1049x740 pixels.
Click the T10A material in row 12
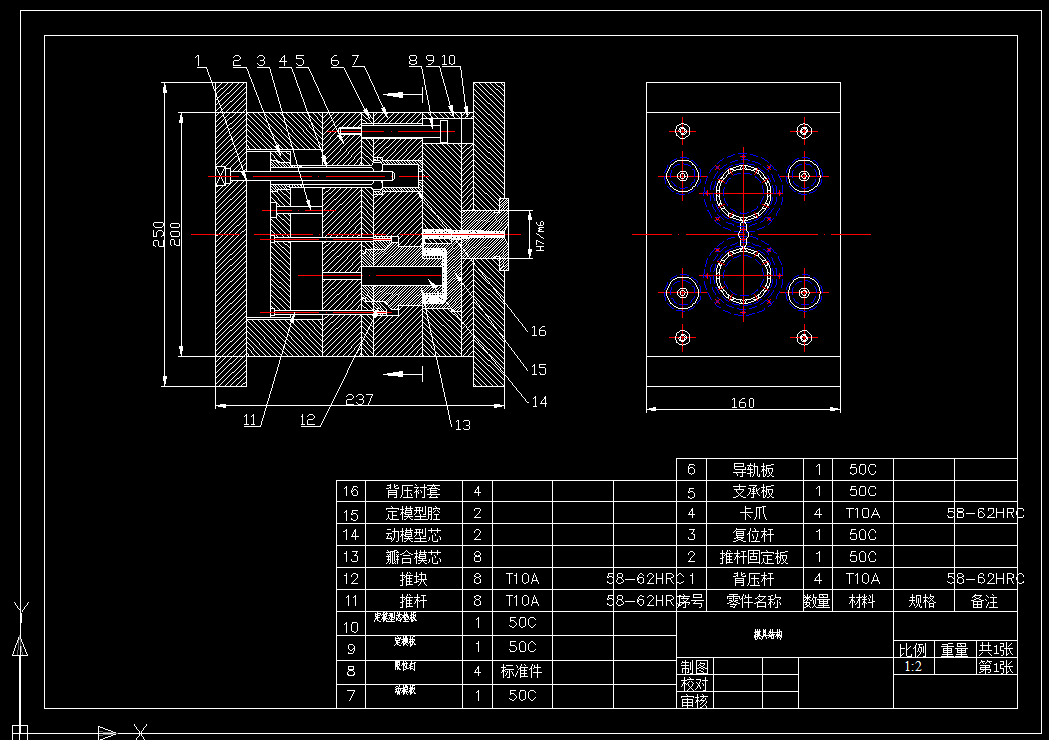[522, 579]
